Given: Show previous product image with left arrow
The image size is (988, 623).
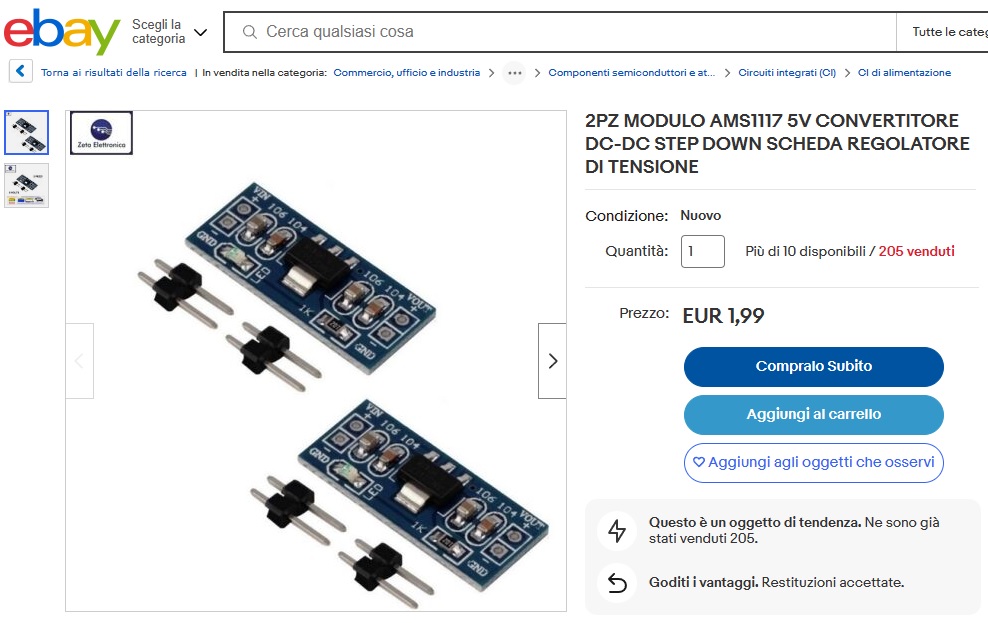Looking at the screenshot, I should click(79, 361).
